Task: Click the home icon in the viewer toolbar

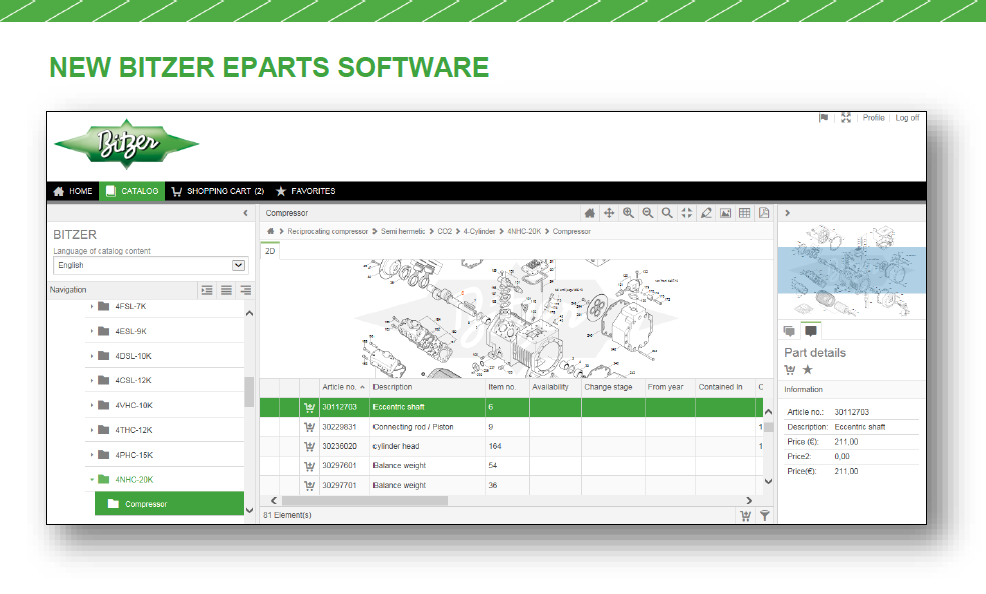Action: pyautogui.click(x=589, y=213)
